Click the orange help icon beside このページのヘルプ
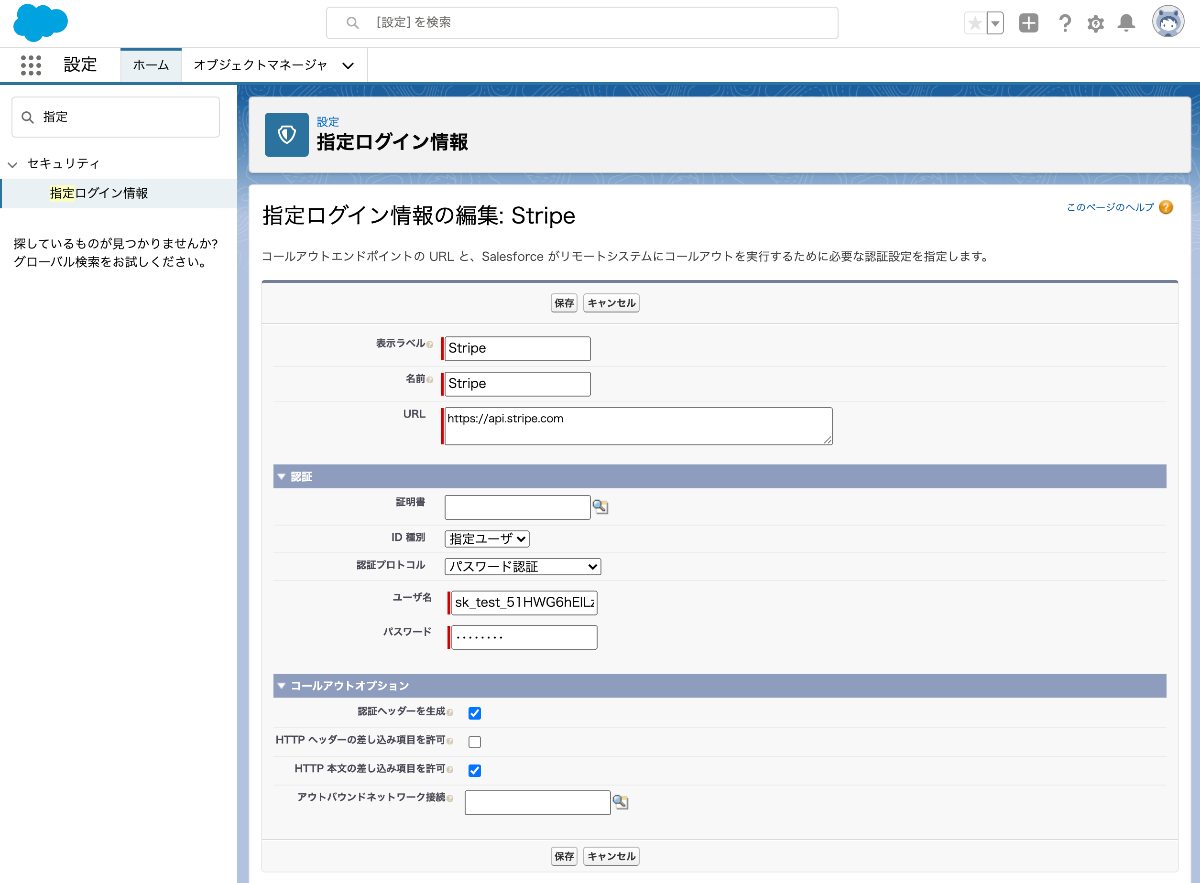This screenshot has width=1200, height=883. coord(1166,208)
